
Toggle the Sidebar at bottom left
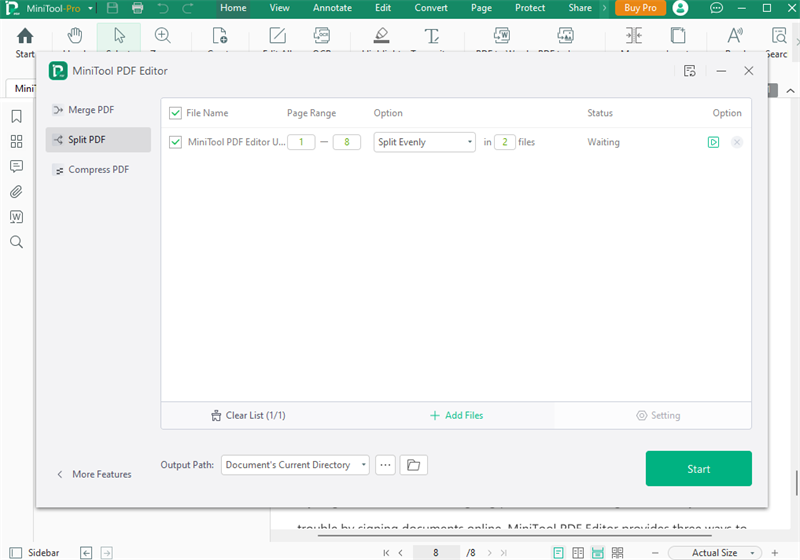[x=34, y=553]
